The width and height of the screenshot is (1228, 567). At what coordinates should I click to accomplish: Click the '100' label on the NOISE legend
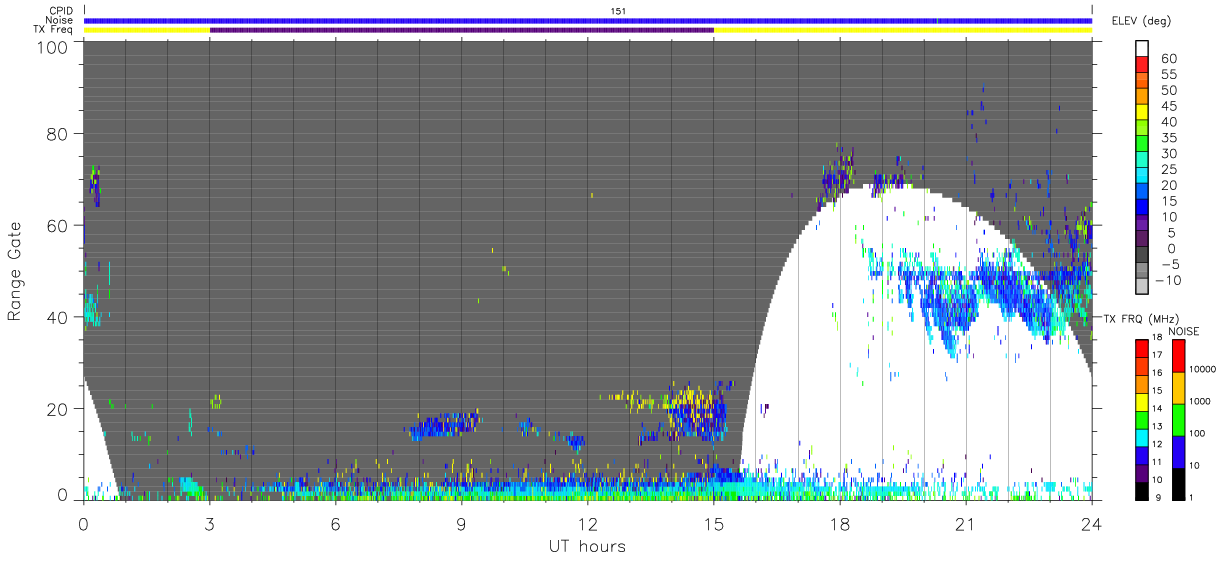(x=1198, y=433)
